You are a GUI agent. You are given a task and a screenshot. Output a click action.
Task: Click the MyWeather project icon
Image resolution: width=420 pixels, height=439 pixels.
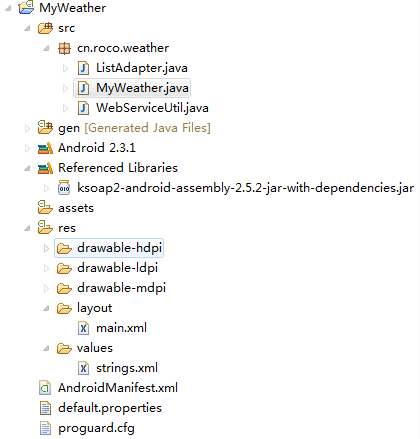[26, 7]
